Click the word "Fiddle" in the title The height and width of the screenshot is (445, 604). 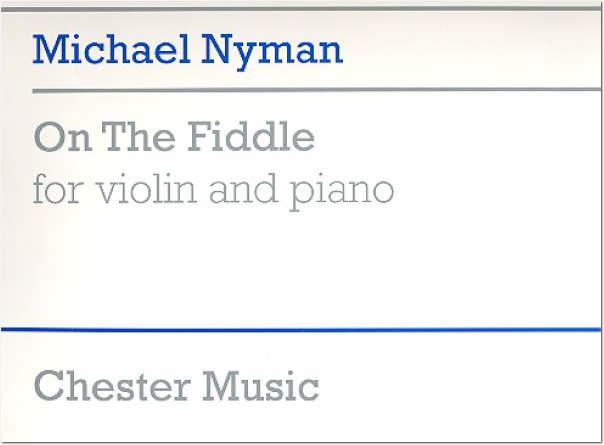click(x=251, y=137)
